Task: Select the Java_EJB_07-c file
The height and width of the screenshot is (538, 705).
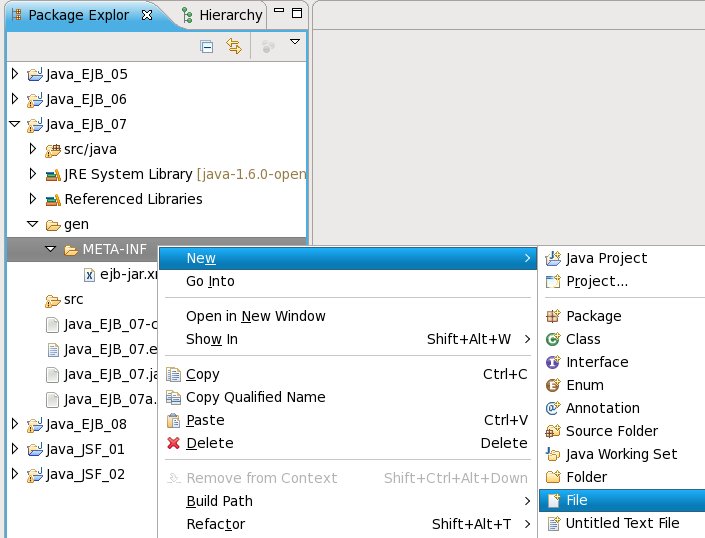Action: point(110,324)
